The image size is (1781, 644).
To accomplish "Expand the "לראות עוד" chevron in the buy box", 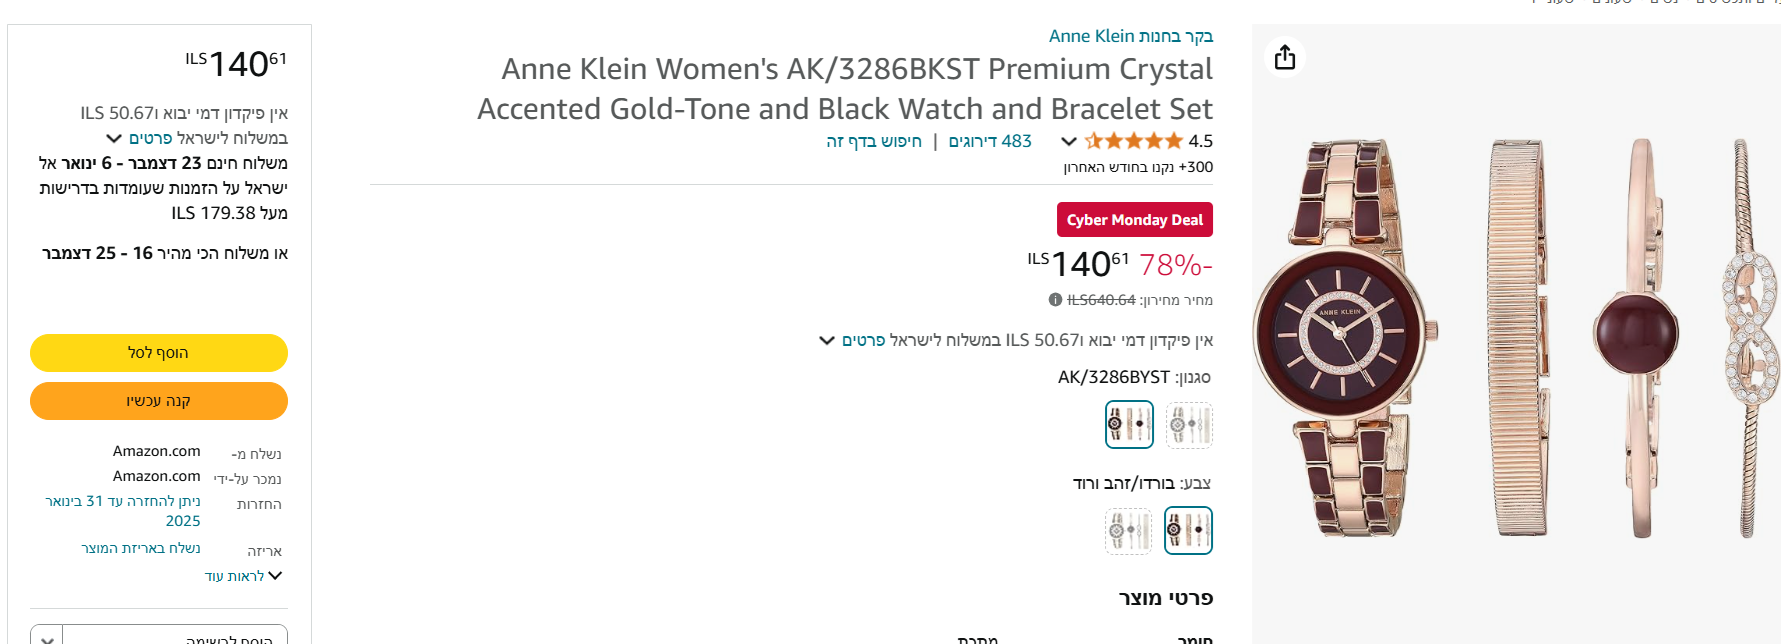I will tap(276, 576).
